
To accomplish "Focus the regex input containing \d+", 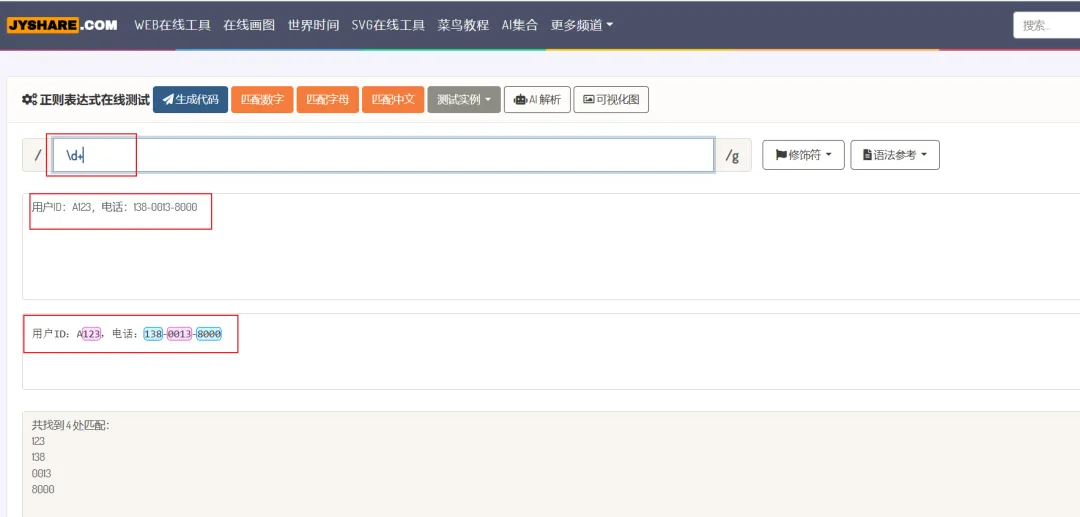I will coord(384,155).
